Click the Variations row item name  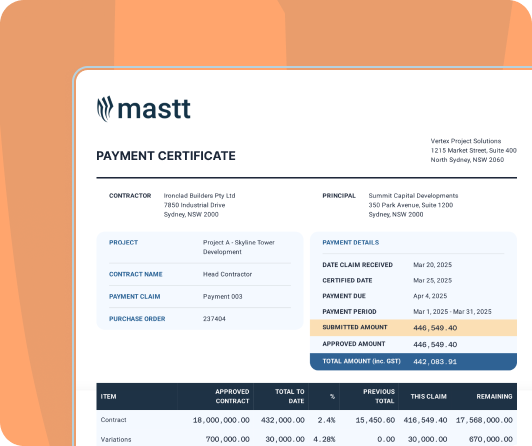116,439
